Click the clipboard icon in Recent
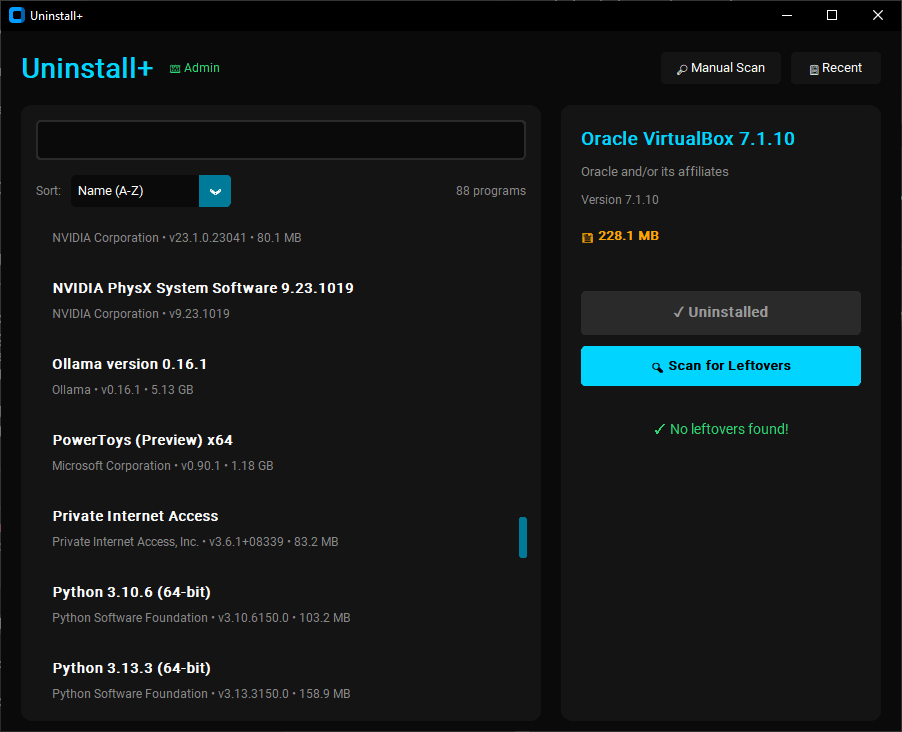The width and height of the screenshot is (902, 732). coord(814,69)
